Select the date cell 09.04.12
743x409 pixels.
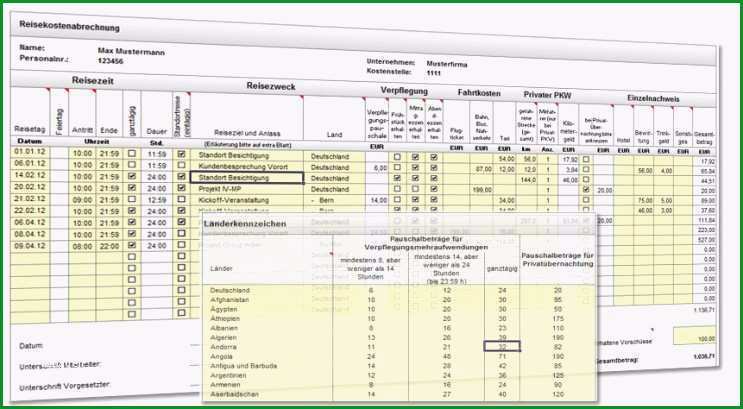(30, 245)
